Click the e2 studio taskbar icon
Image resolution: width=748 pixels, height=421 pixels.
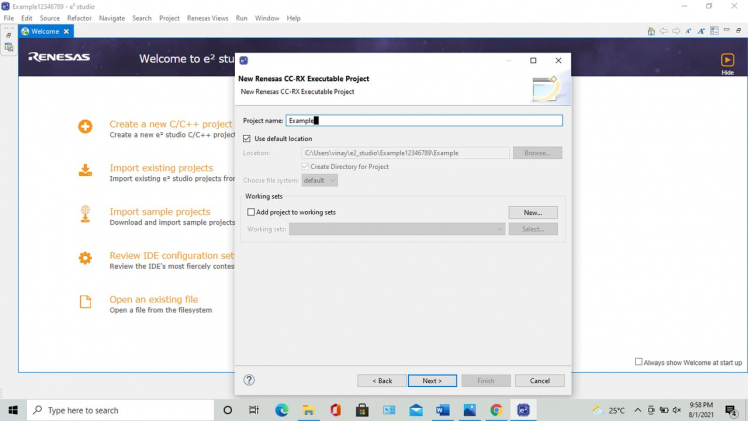coord(523,410)
